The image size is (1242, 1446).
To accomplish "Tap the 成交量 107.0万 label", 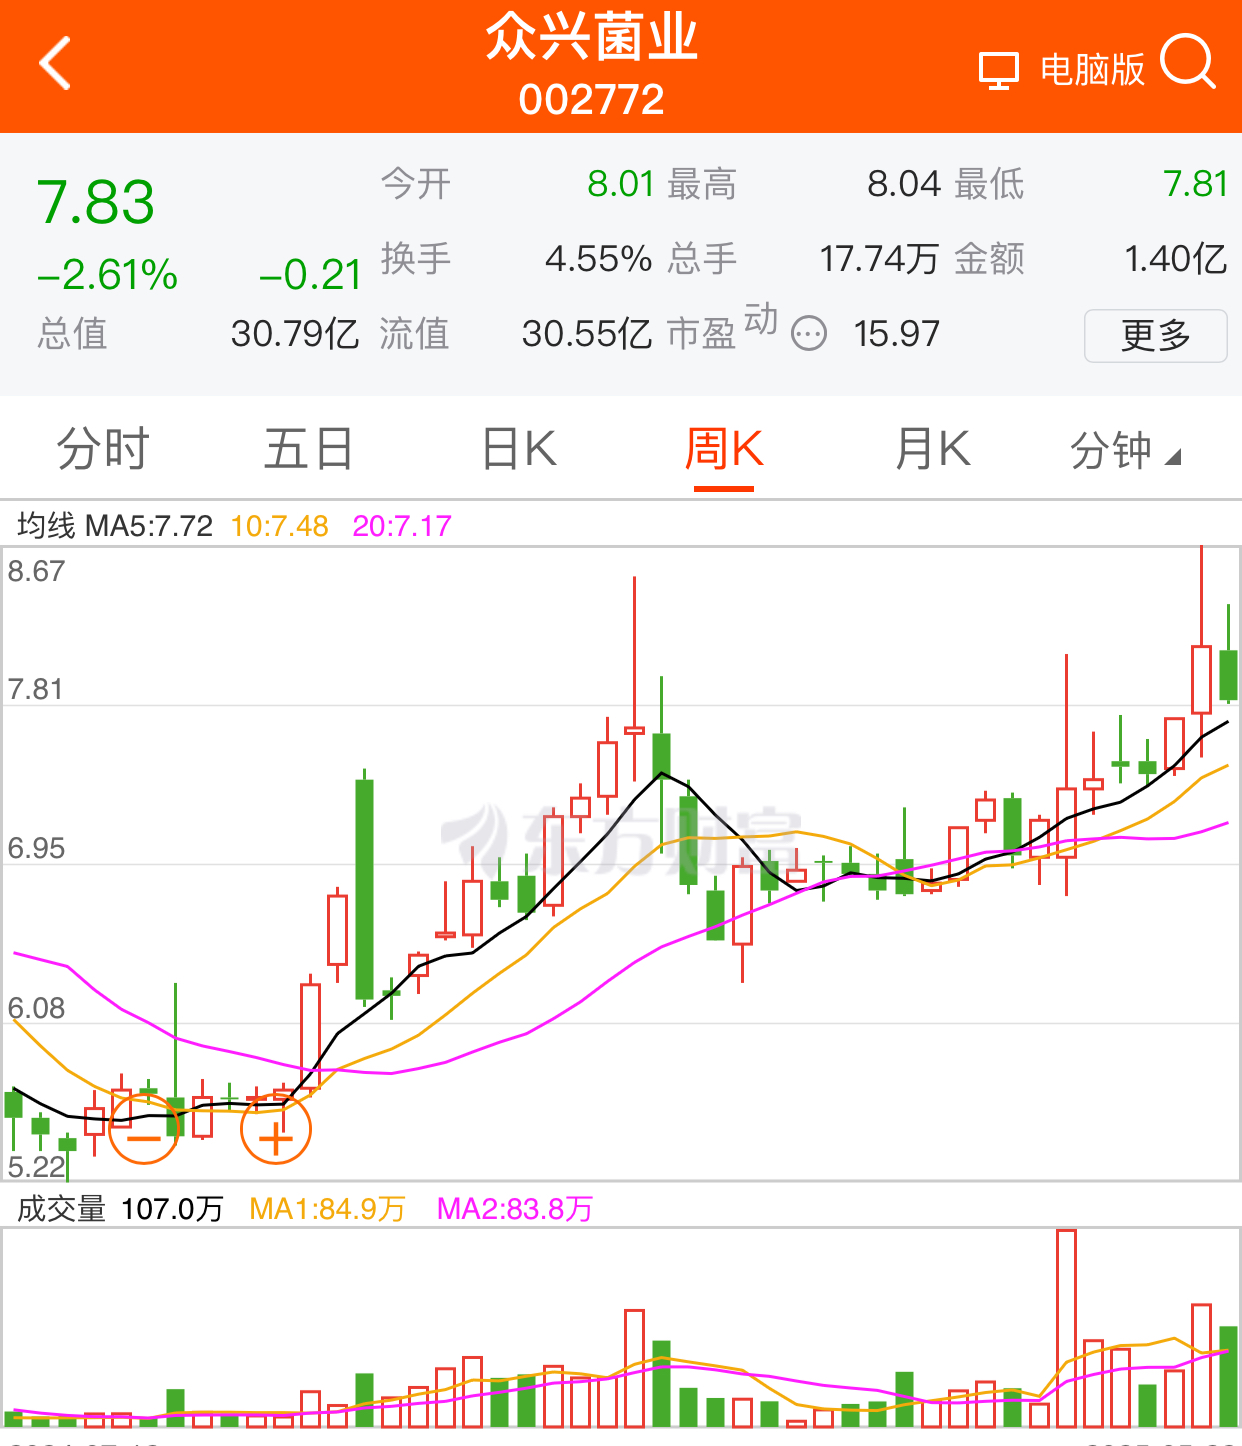I will click(120, 1209).
